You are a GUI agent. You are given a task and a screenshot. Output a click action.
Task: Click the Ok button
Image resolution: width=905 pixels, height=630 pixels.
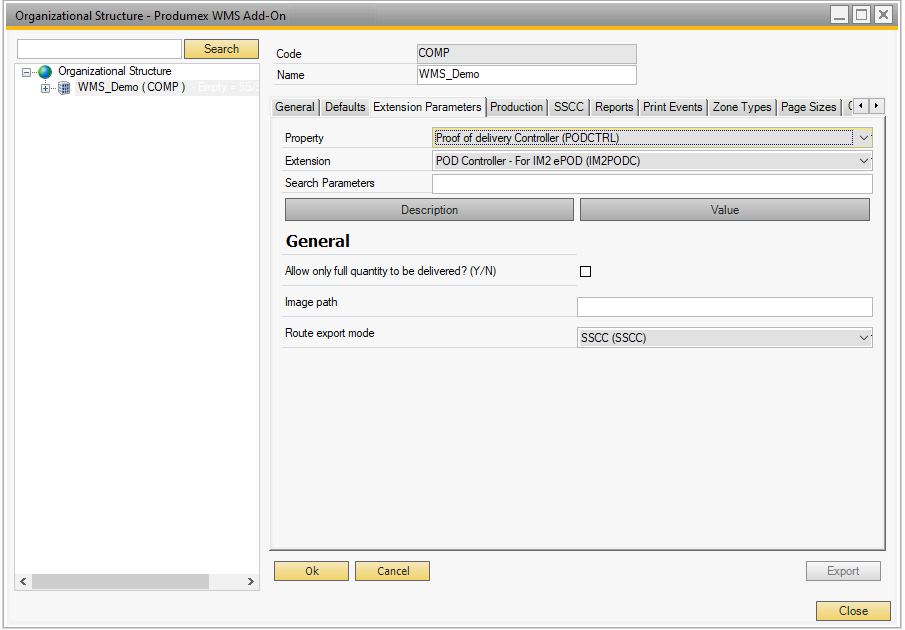coord(311,570)
